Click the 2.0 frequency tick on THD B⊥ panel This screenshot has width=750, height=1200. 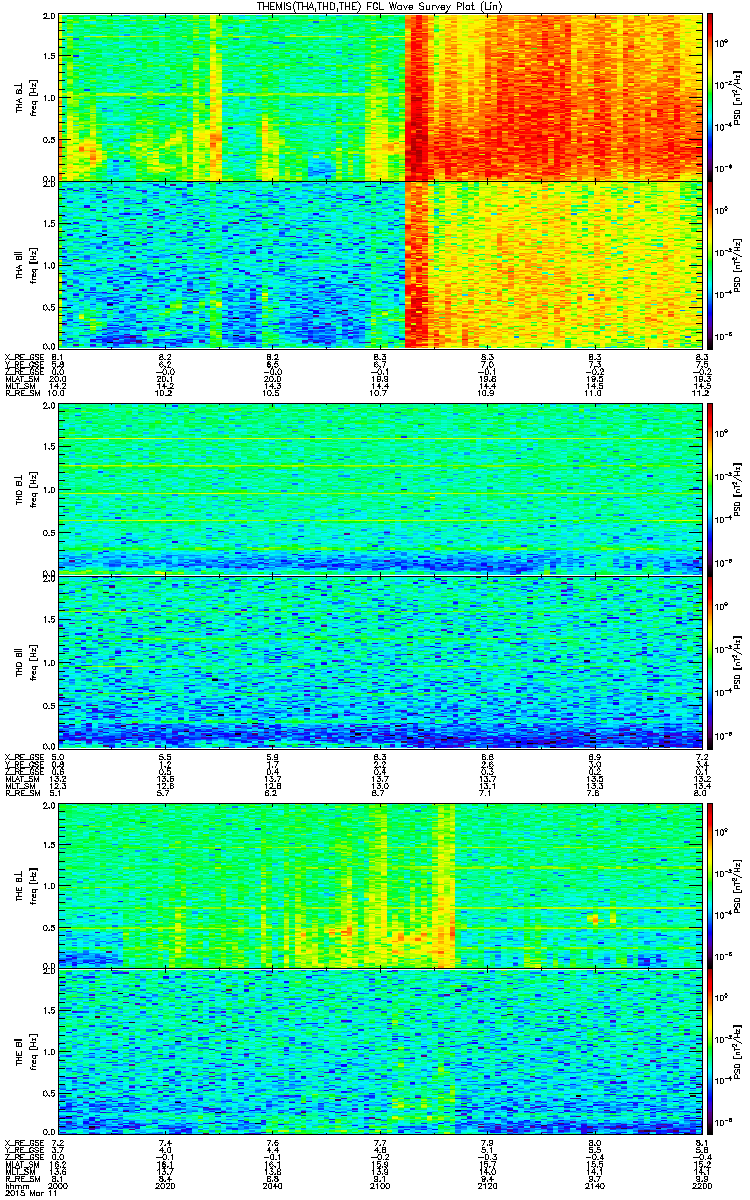coord(49,408)
